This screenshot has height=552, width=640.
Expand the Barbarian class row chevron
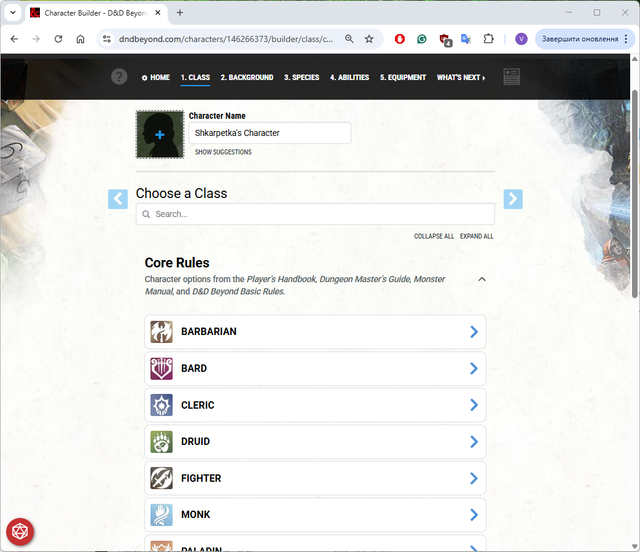click(474, 332)
